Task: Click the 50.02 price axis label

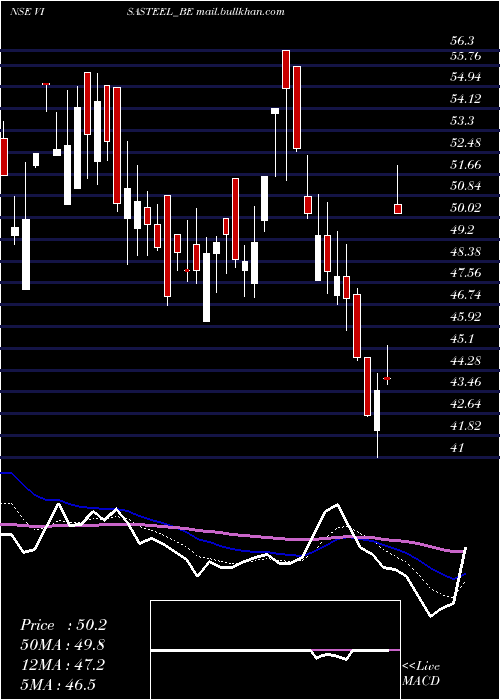Action: click(x=466, y=208)
